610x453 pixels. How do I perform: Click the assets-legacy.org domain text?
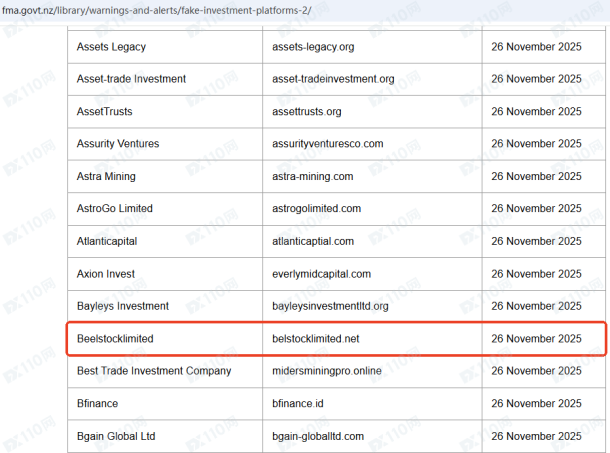click(x=313, y=46)
